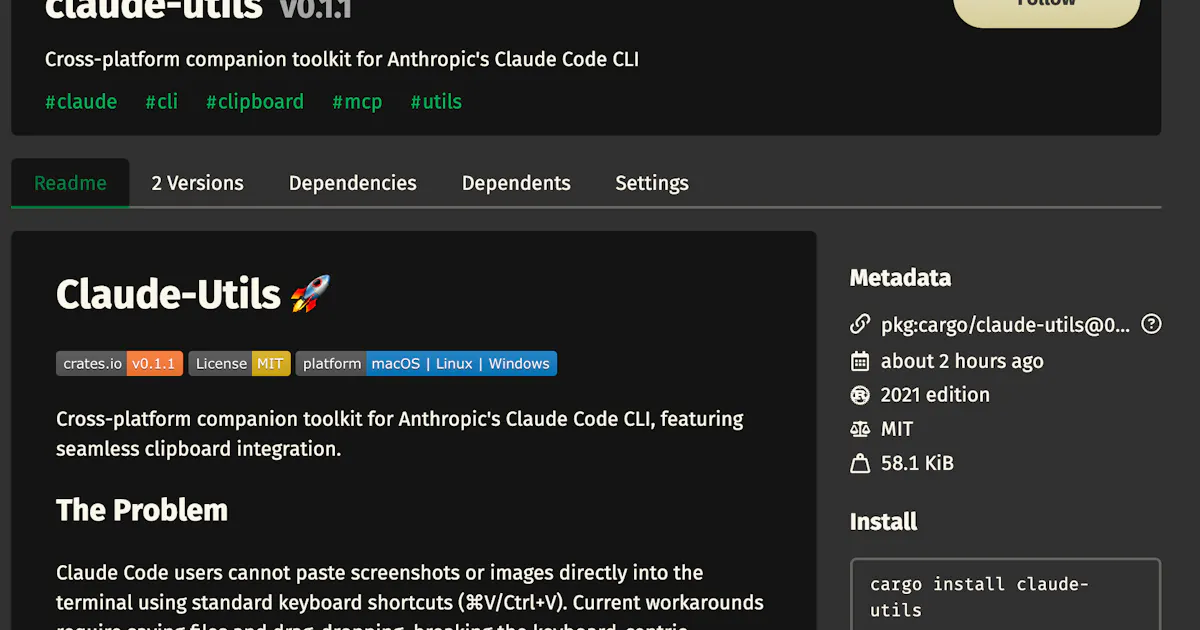This screenshot has height=630, width=1200.
Task: Open the Dependencies tab
Action: (x=353, y=183)
